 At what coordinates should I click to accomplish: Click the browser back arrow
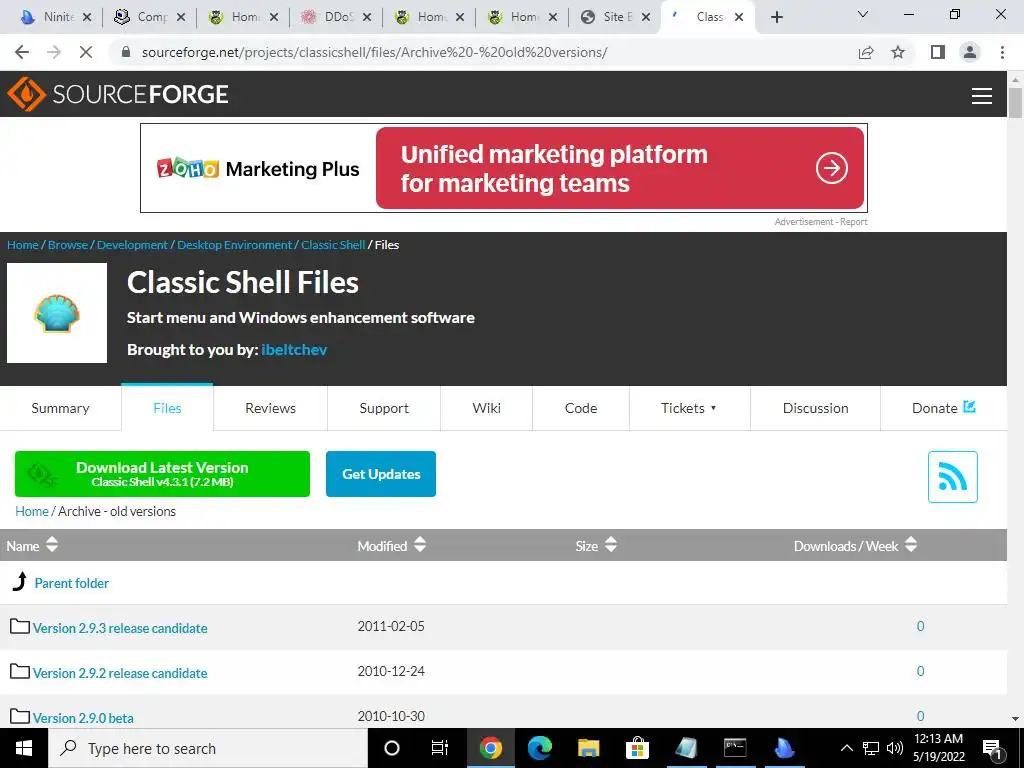pos(22,52)
